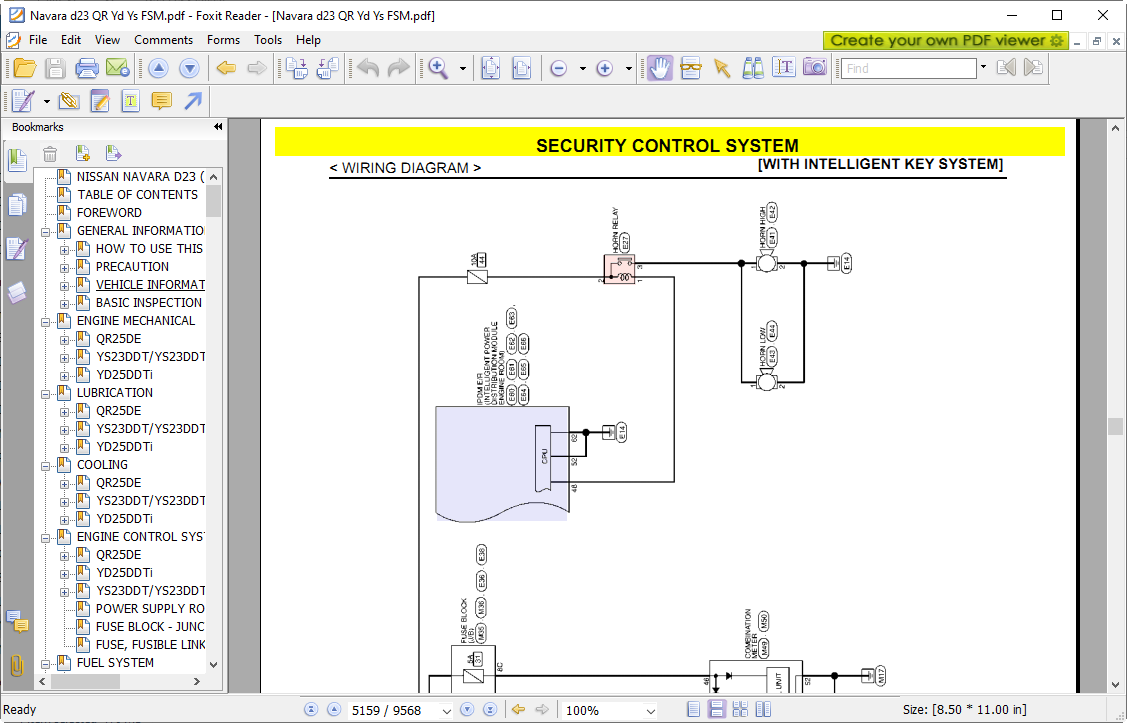This screenshot has height=723, width=1127.
Task: Click the Email envelope icon in the toolbar
Action: (117, 68)
